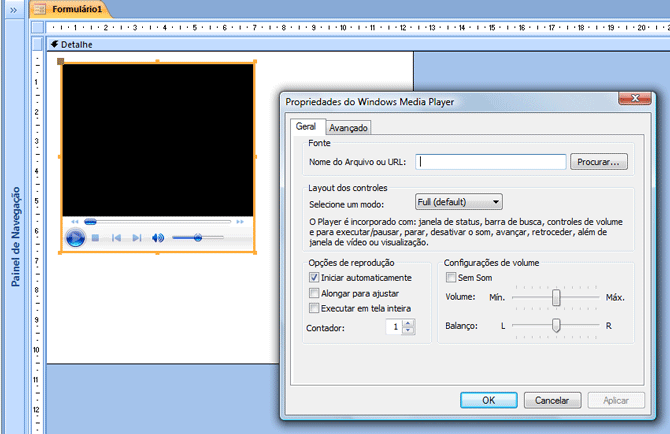Click the play button on the embedded media player
This screenshot has height=434, width=670.
[75, 238]
